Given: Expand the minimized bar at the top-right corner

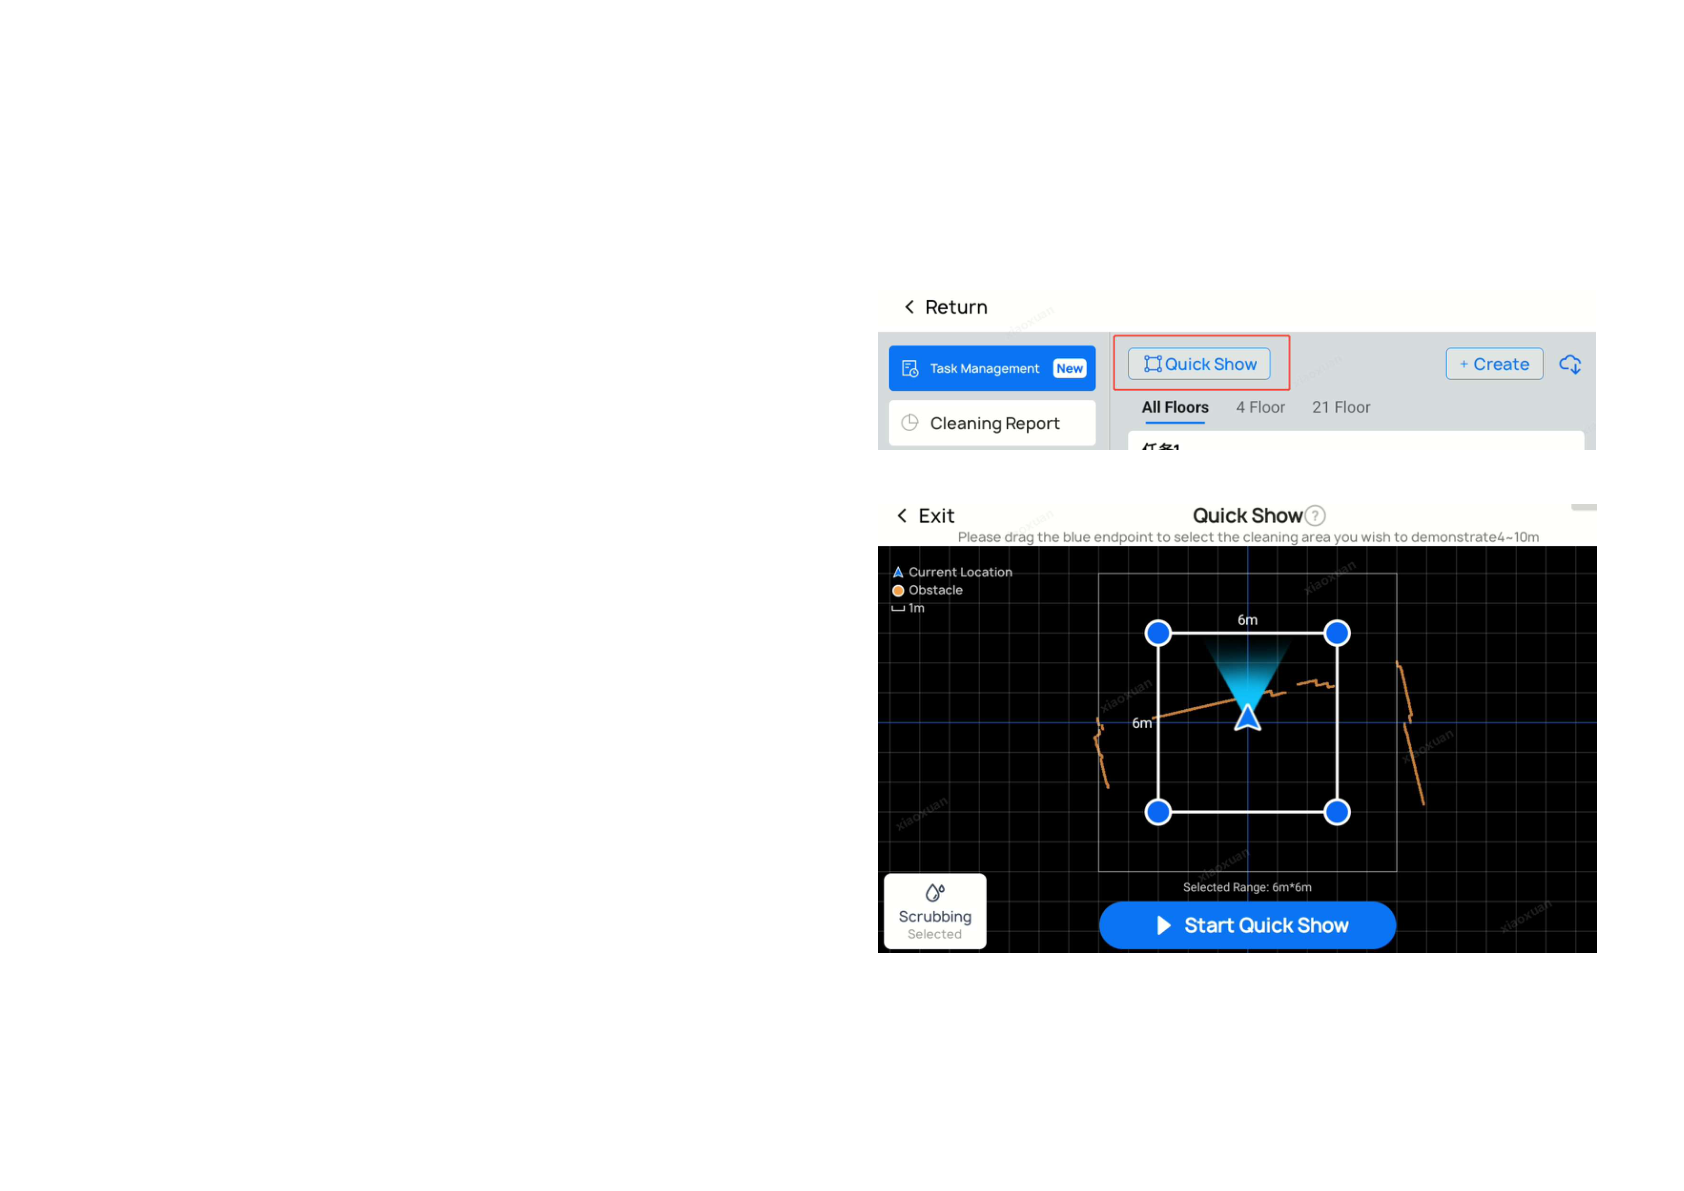Looking at the screenshot, I should [1585, 507].
